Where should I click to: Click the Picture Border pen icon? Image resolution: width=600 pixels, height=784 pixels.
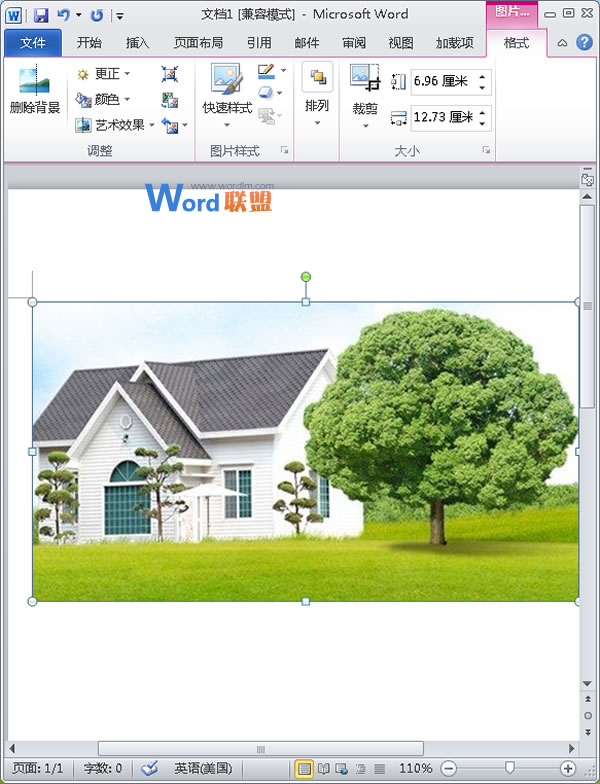266,71
